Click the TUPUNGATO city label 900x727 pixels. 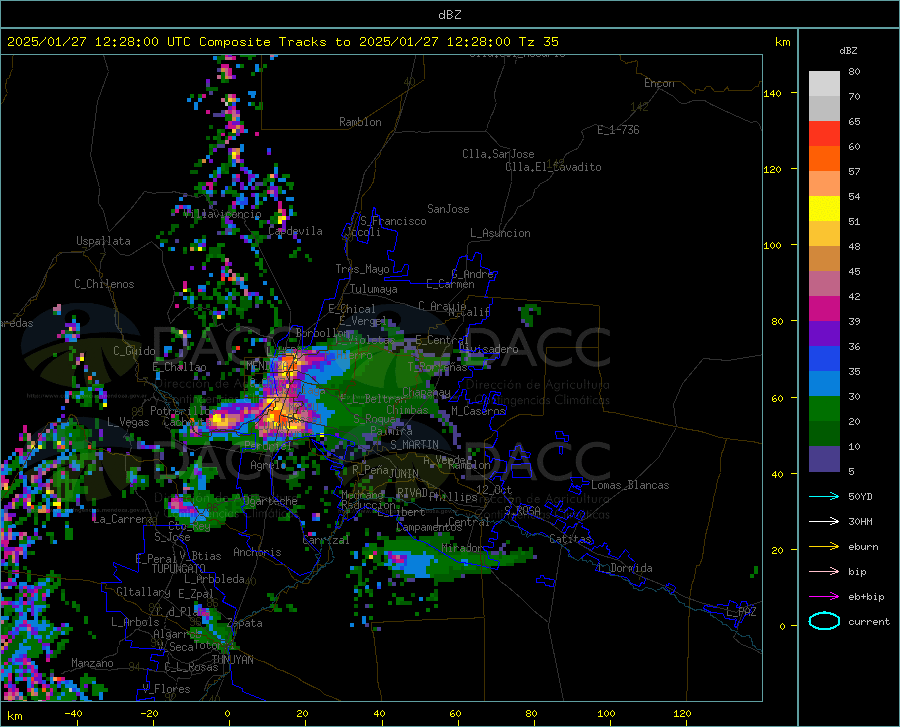179,569
